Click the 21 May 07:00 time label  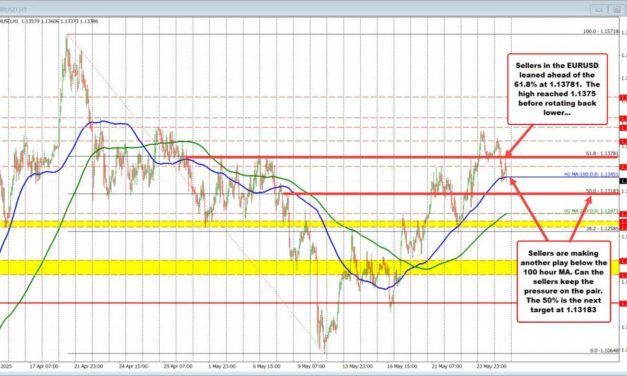(x=447, y=366)
